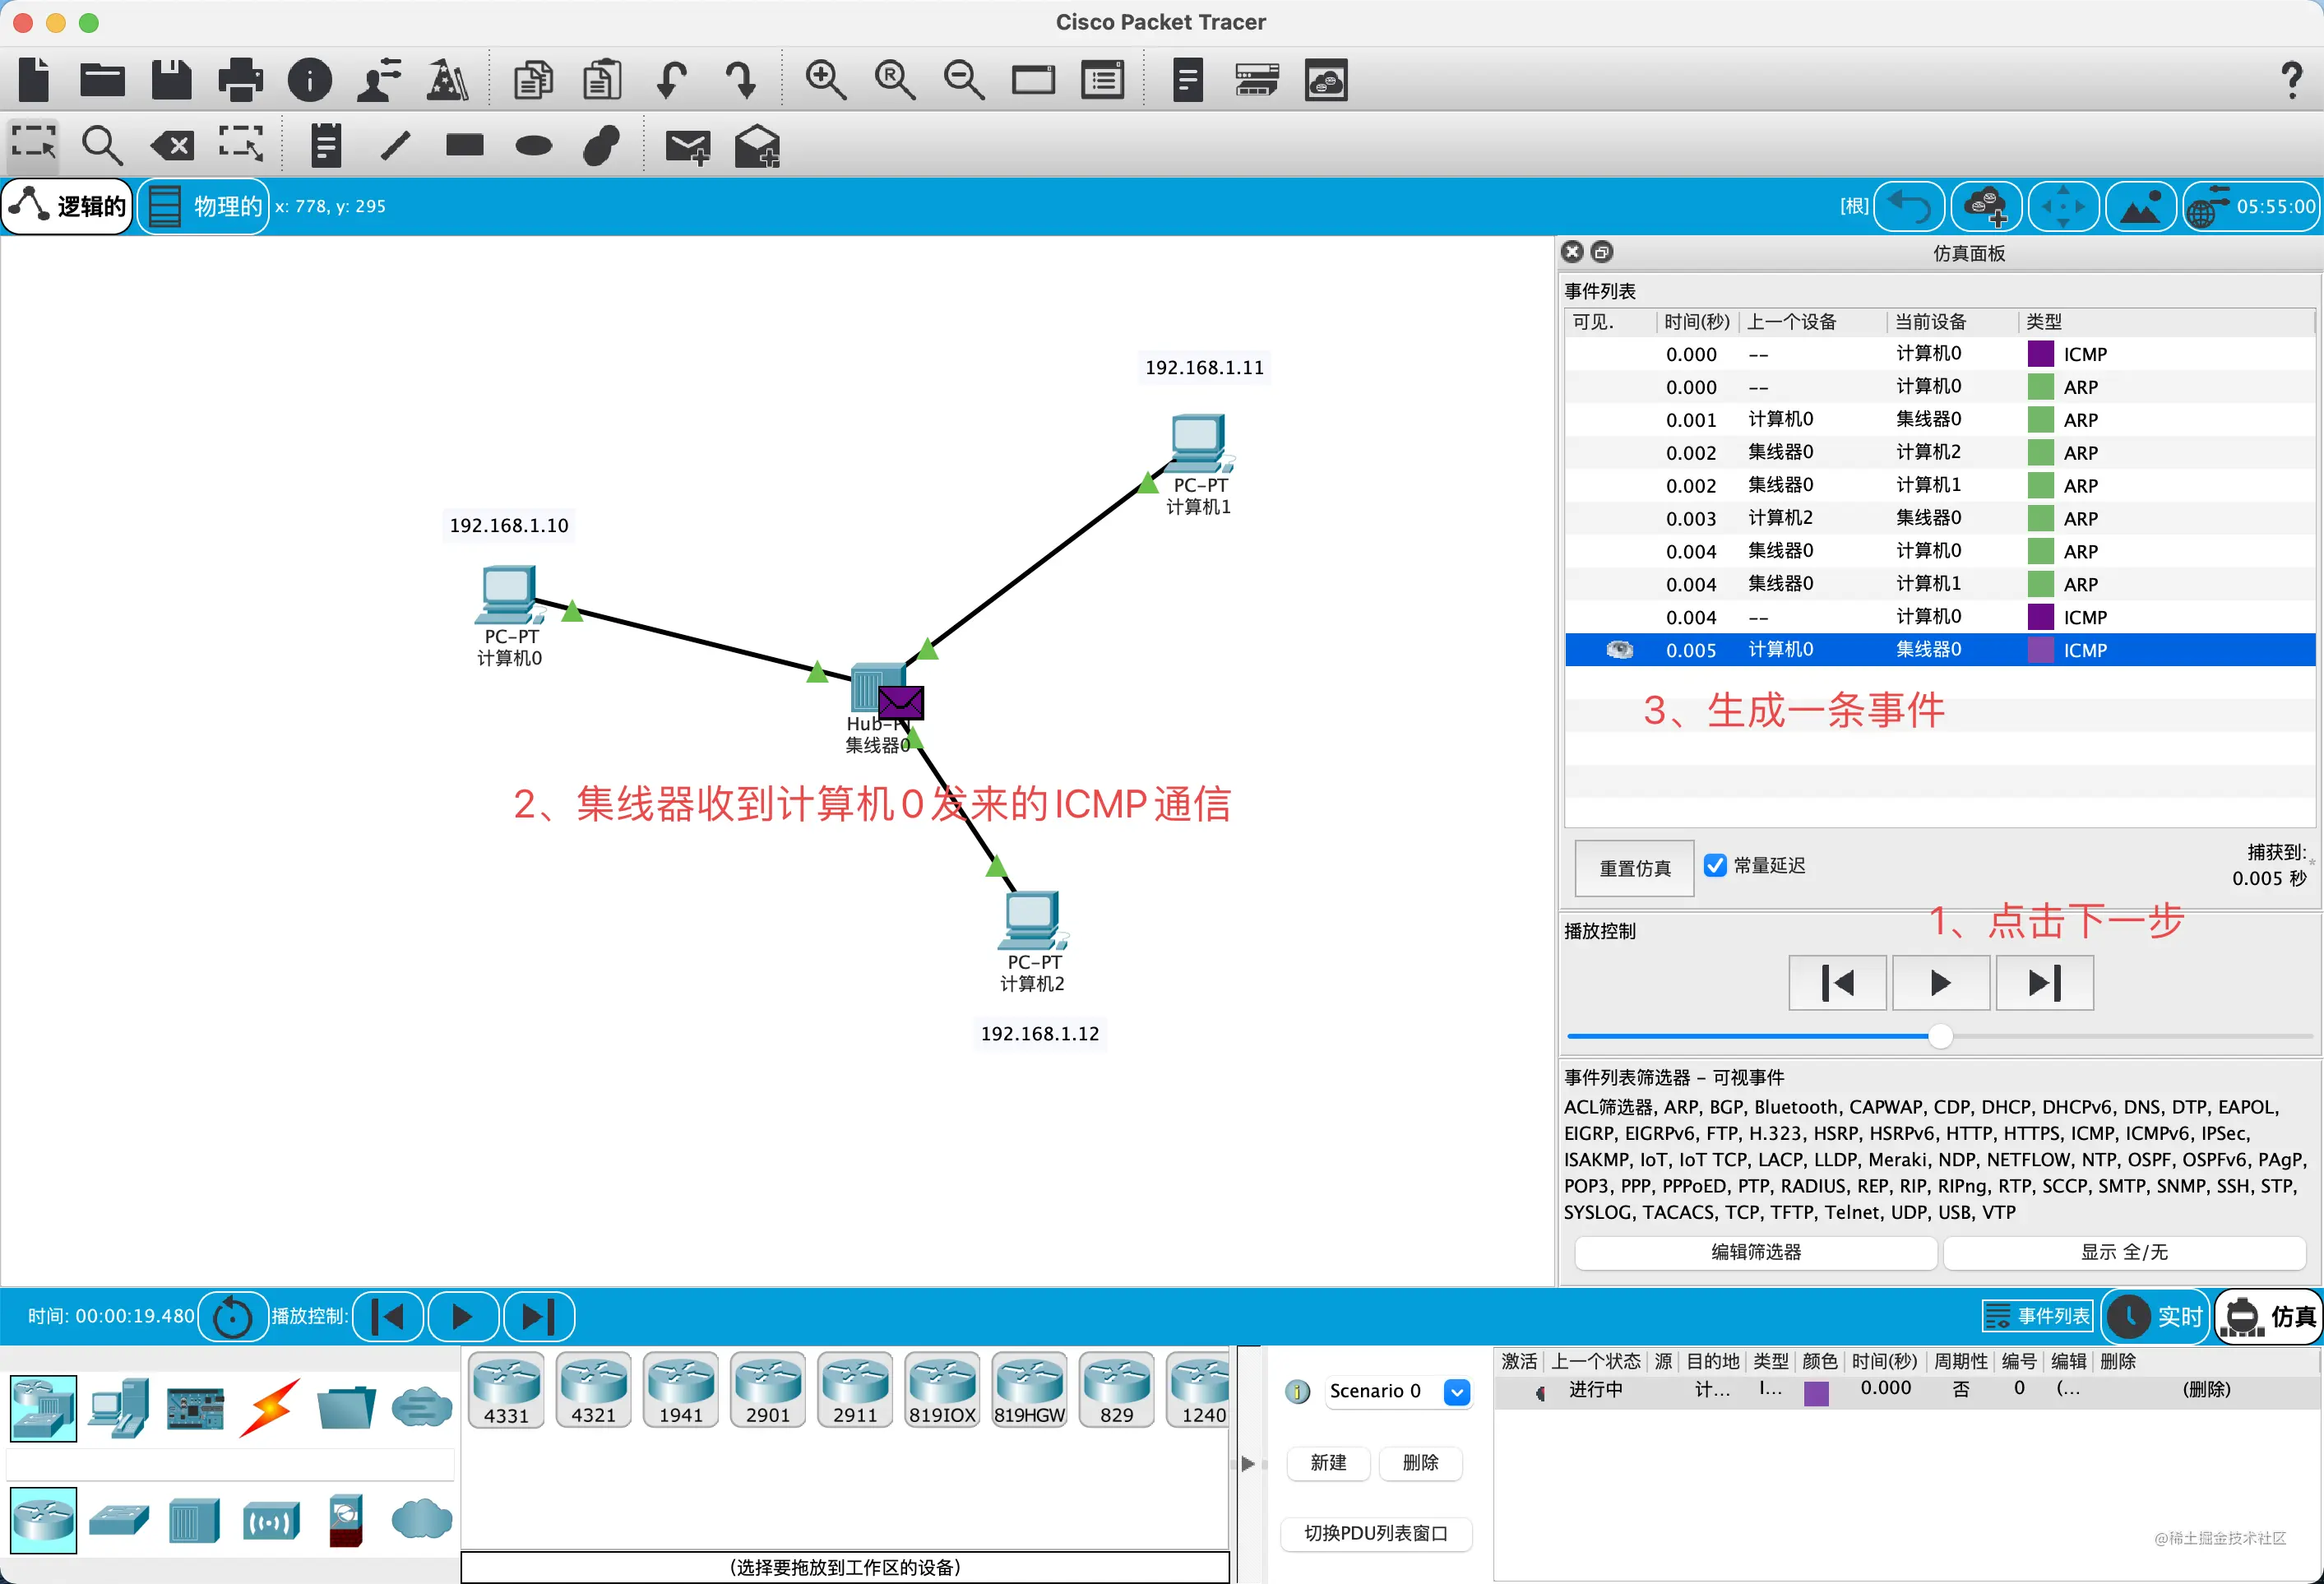This screenshot has height=1584, width=2324.
Task: Click the 192.168.1.11 label in the workspace
Action: (x=1204, y=368)
